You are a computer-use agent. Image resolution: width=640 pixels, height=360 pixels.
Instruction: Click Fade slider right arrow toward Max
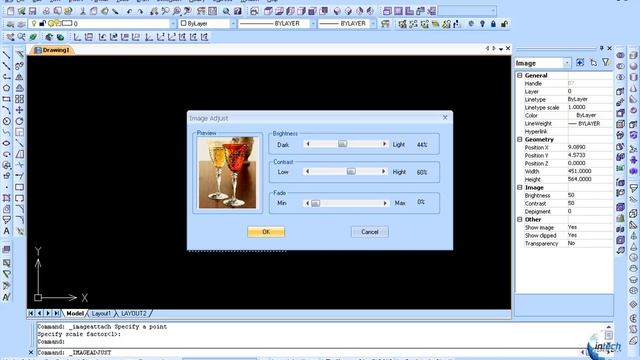tap(384, 203)
